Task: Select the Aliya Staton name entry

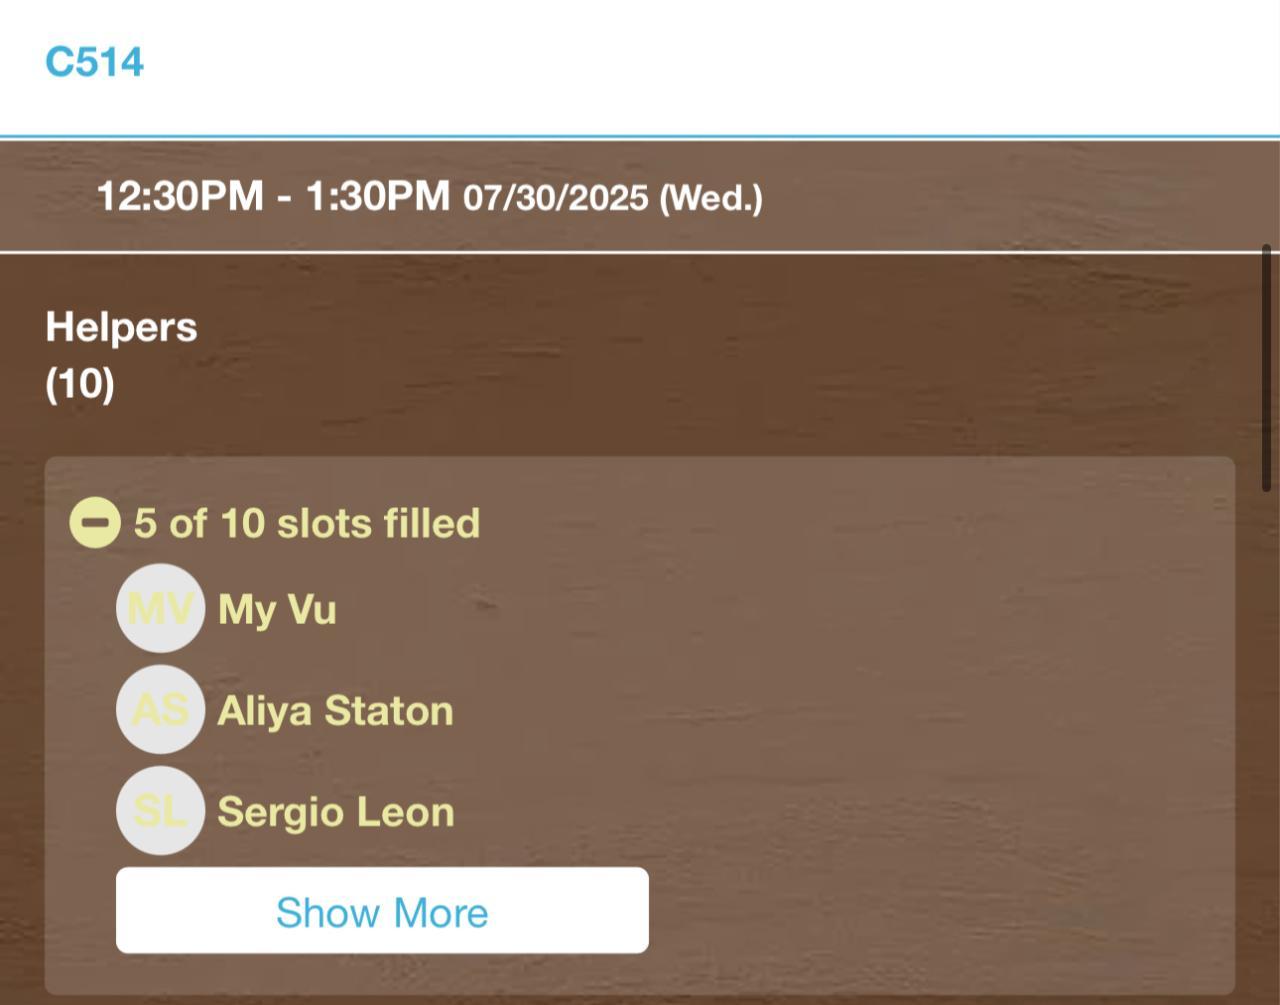Action: click(335, 711)
